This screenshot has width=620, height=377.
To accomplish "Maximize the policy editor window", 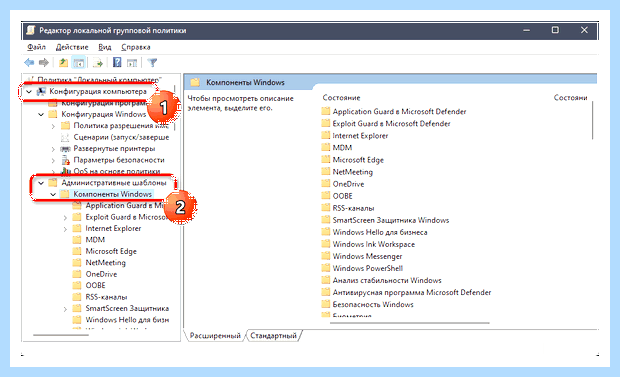I will [555, 30].
